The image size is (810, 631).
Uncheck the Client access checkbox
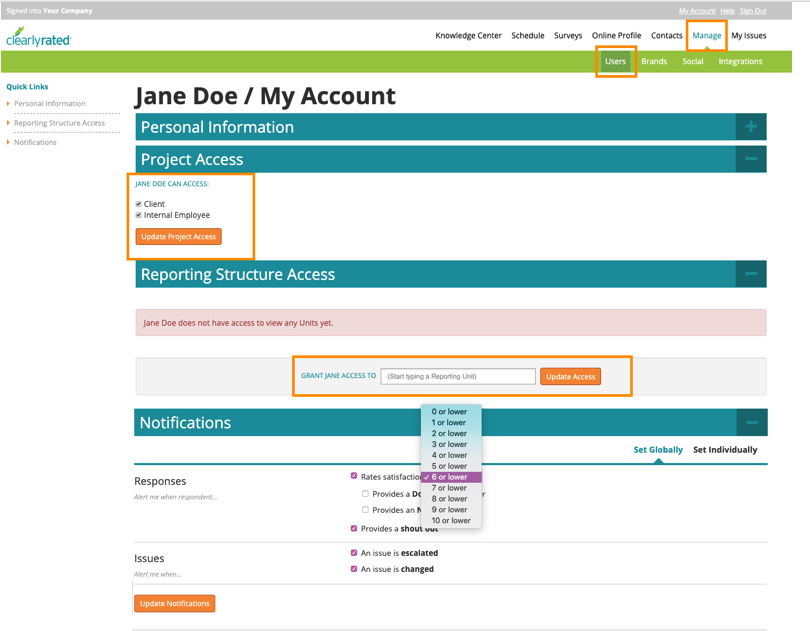click(x=138, y=203)
